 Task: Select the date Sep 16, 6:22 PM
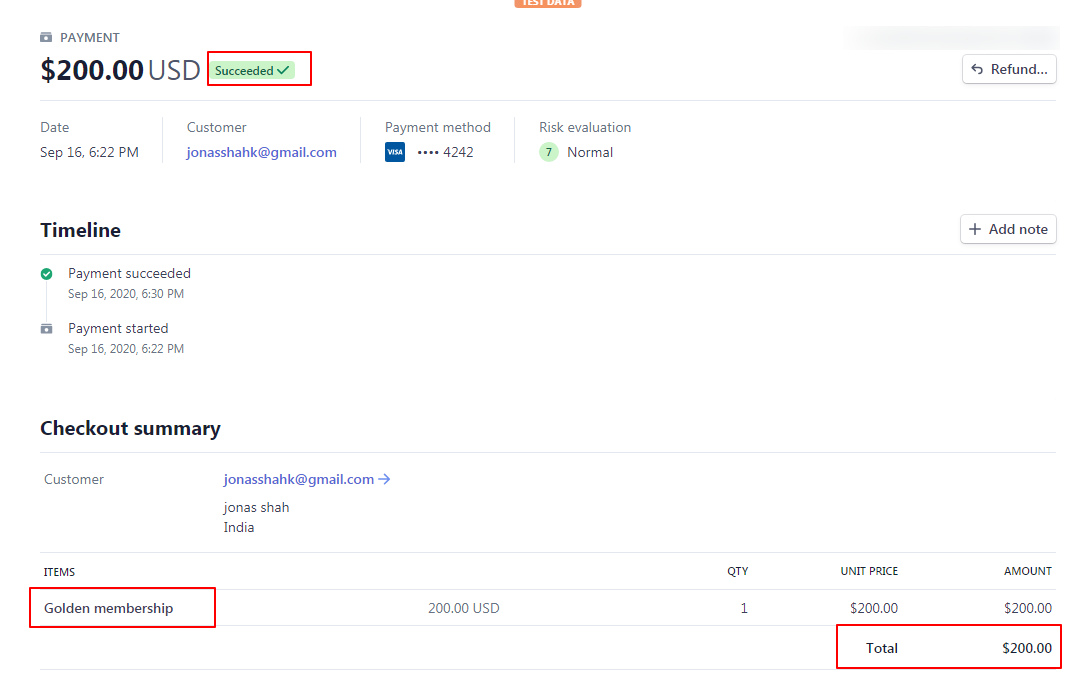tap(89, 152)
